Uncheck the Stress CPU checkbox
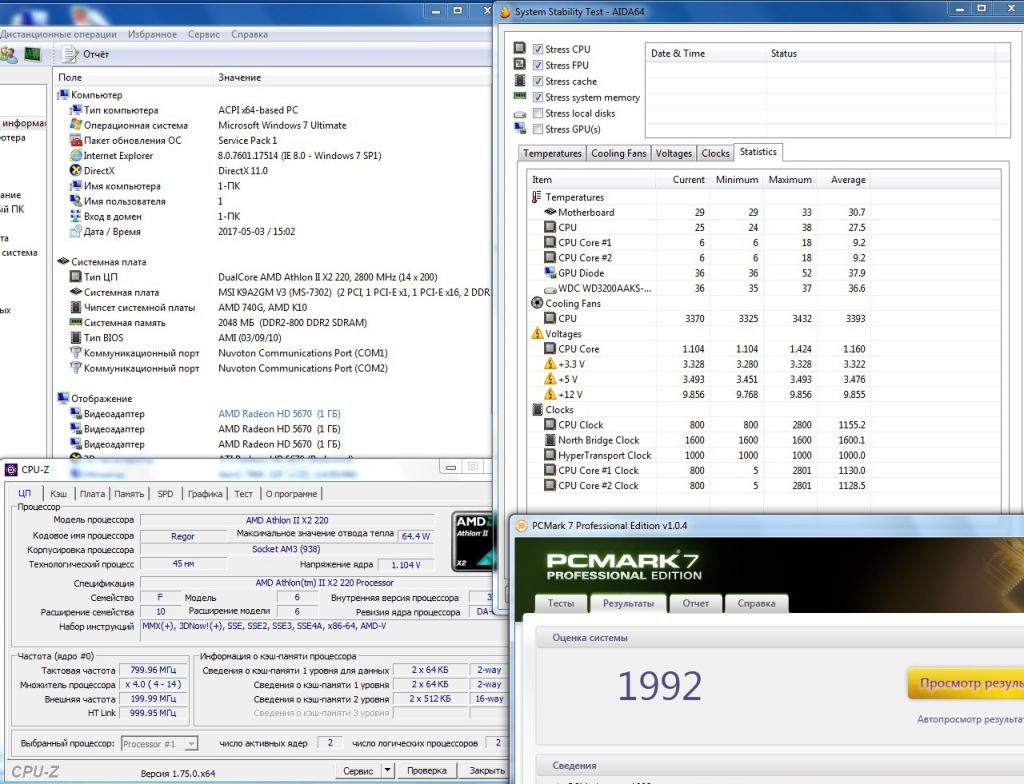 538,49
